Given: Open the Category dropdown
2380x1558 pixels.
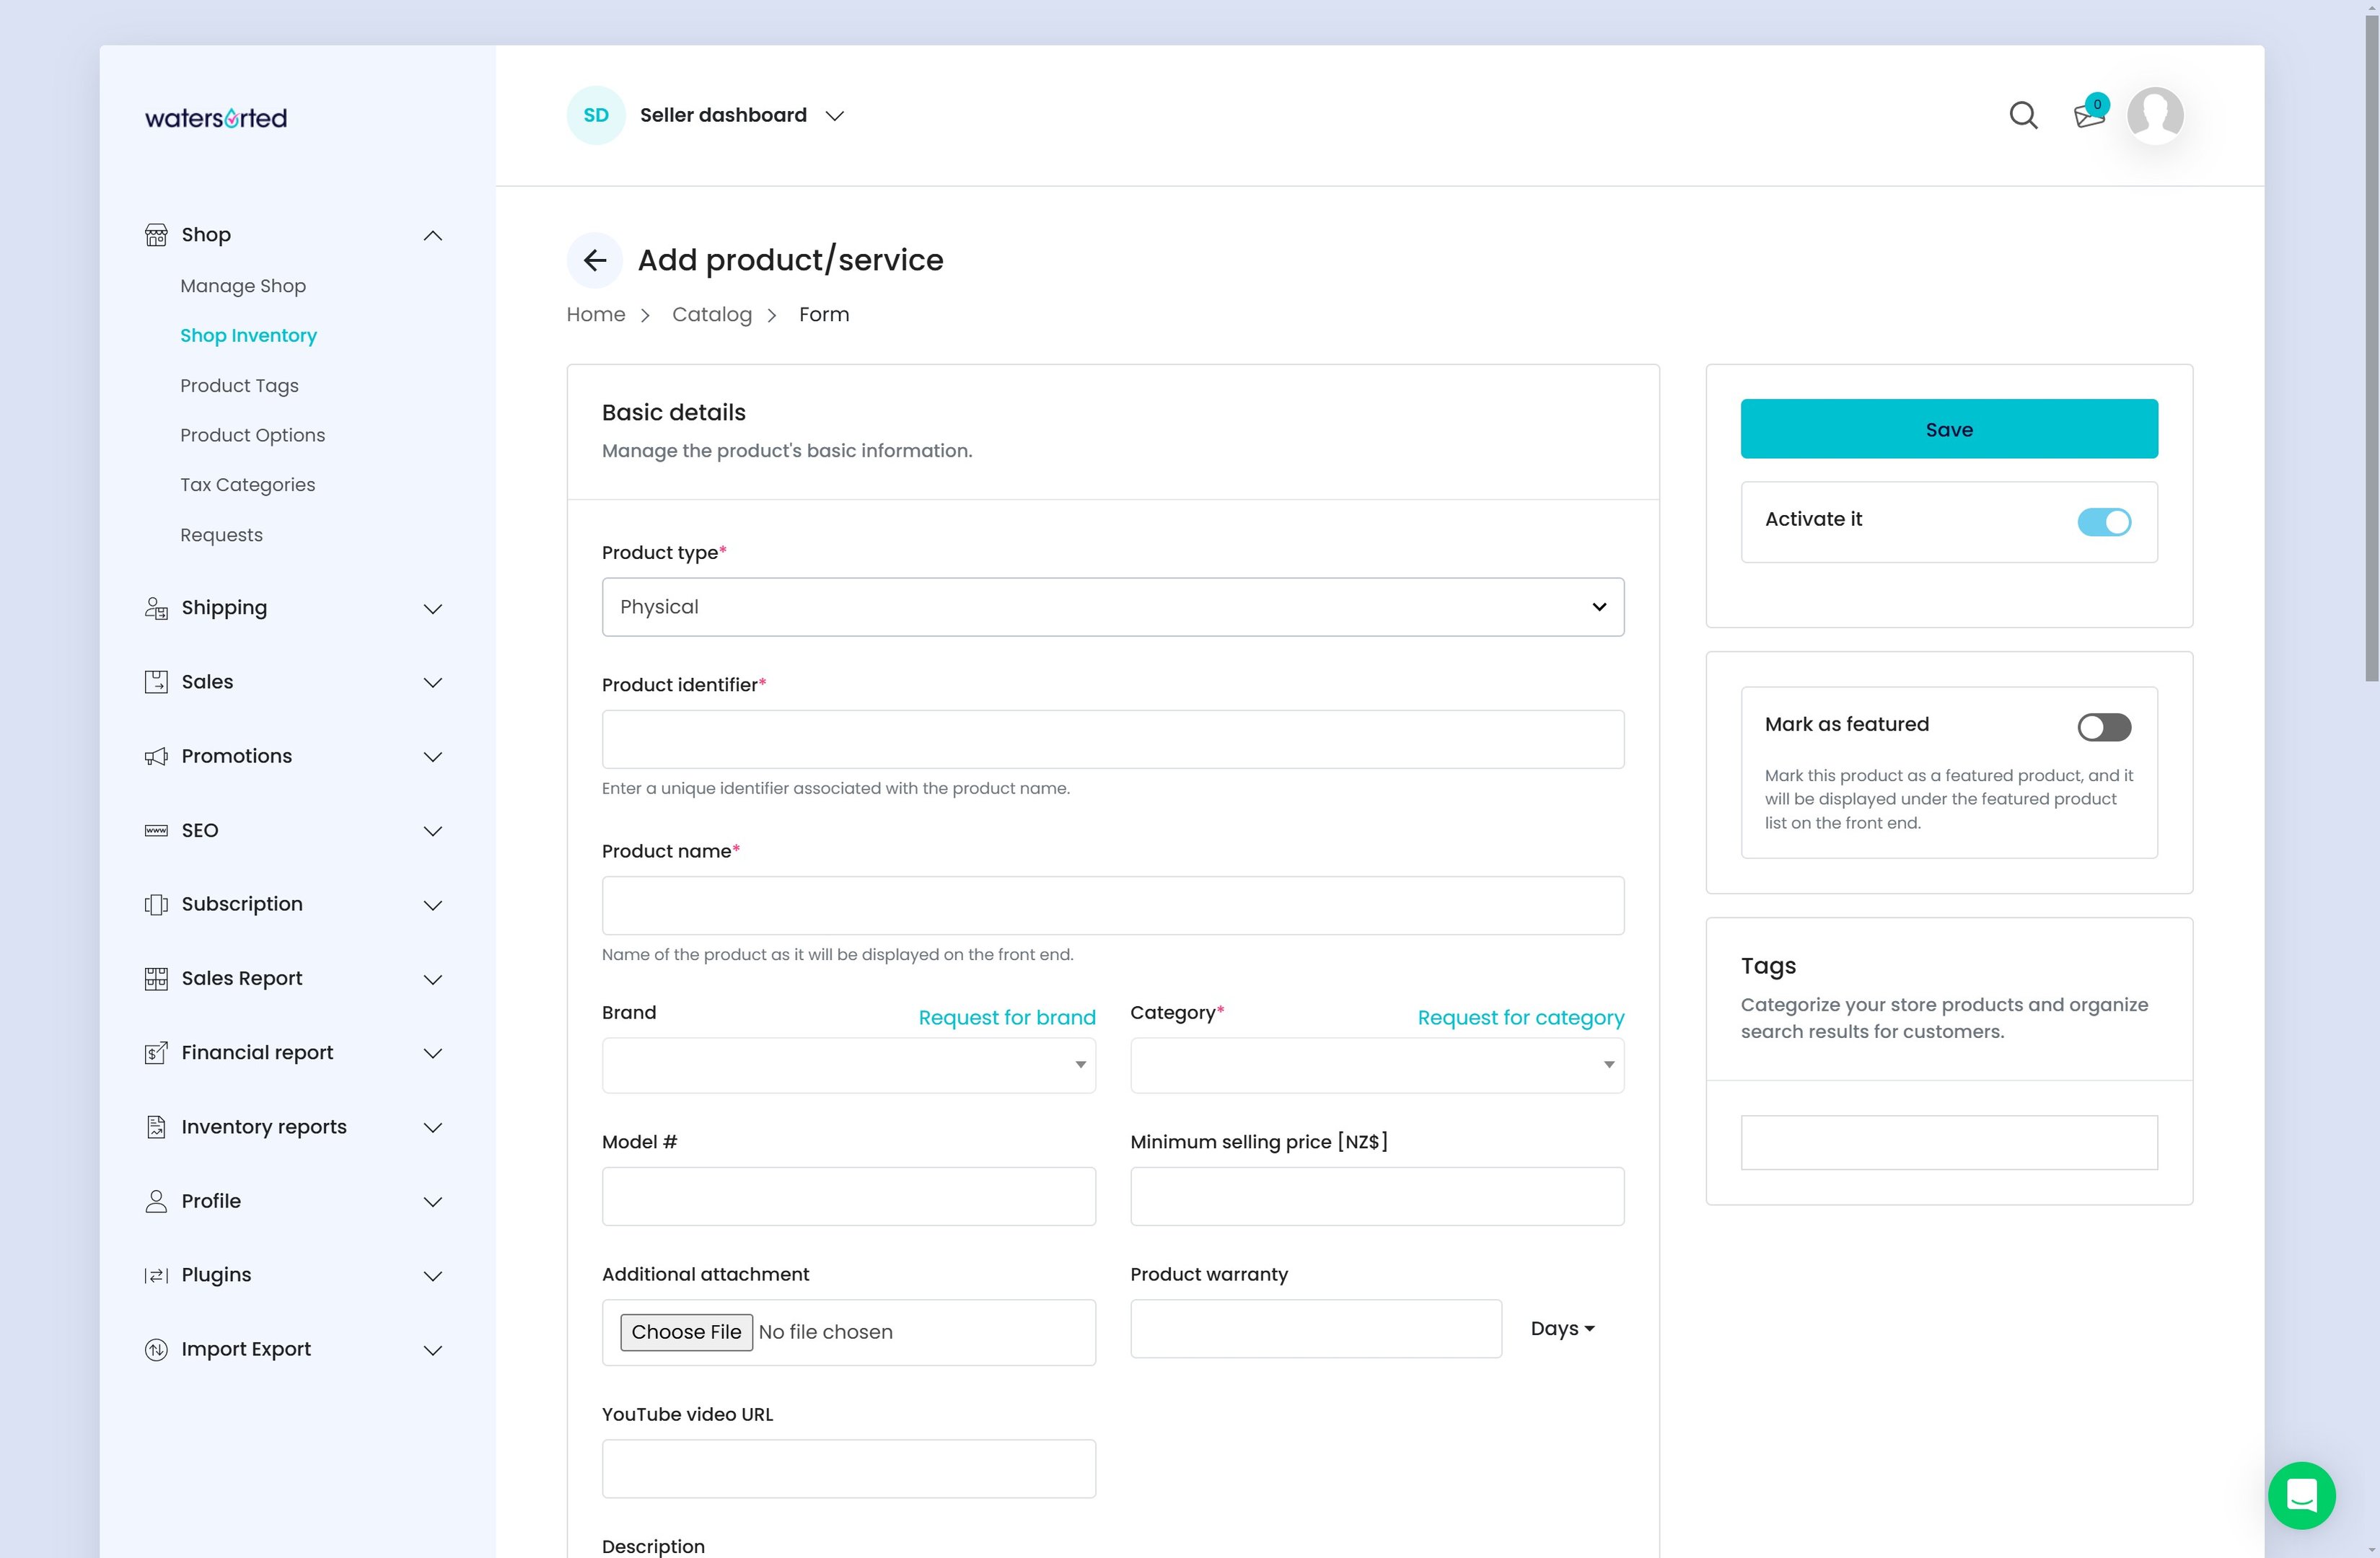Looking at the screenshot, I should pos(1376,1065).
